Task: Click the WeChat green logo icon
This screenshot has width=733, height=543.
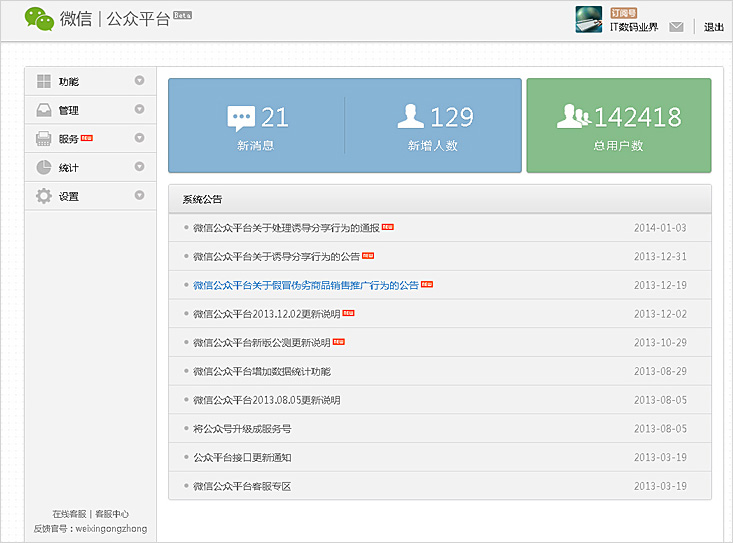Action: click(39, 19)
